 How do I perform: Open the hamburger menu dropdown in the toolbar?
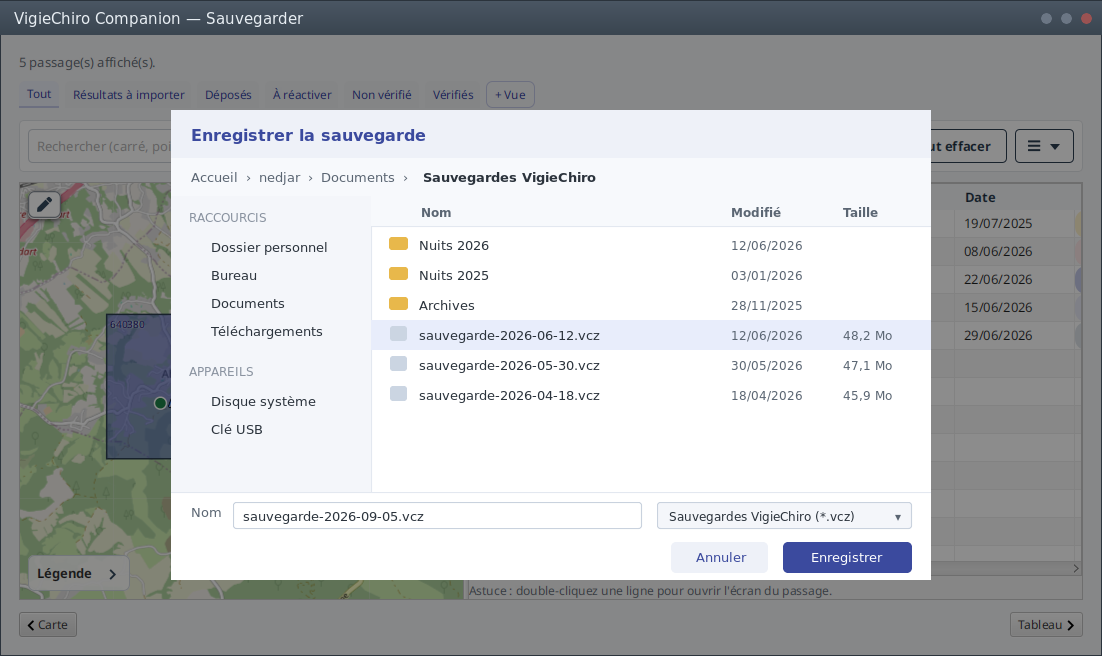click(1044, 146)
